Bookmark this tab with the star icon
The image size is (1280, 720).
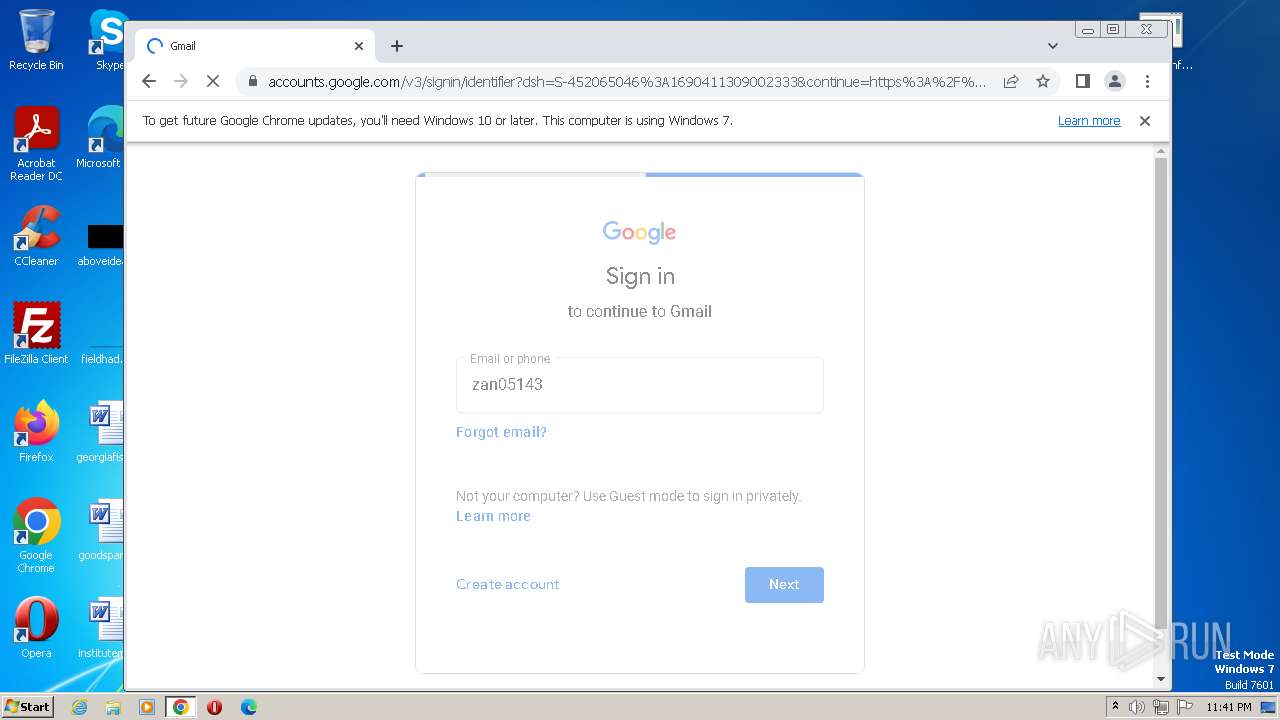click(1043, 81)
